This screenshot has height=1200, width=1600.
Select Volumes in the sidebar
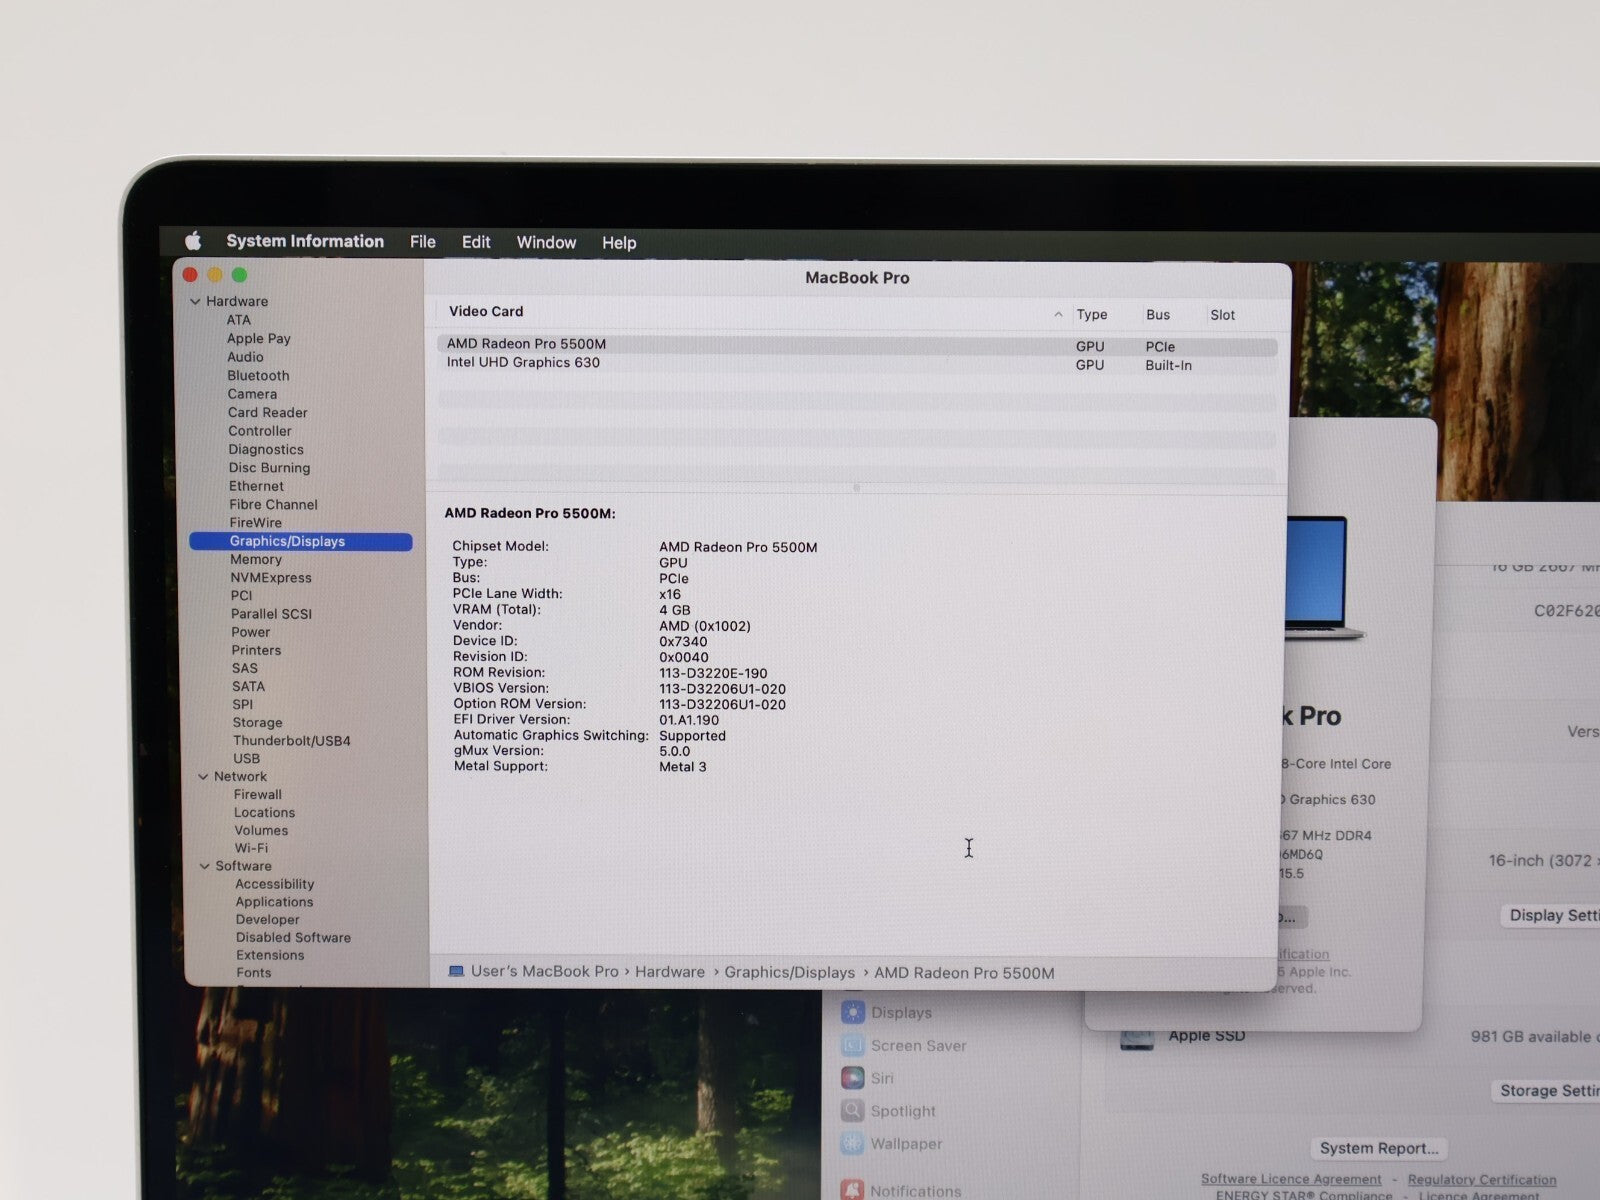point(261,831)
